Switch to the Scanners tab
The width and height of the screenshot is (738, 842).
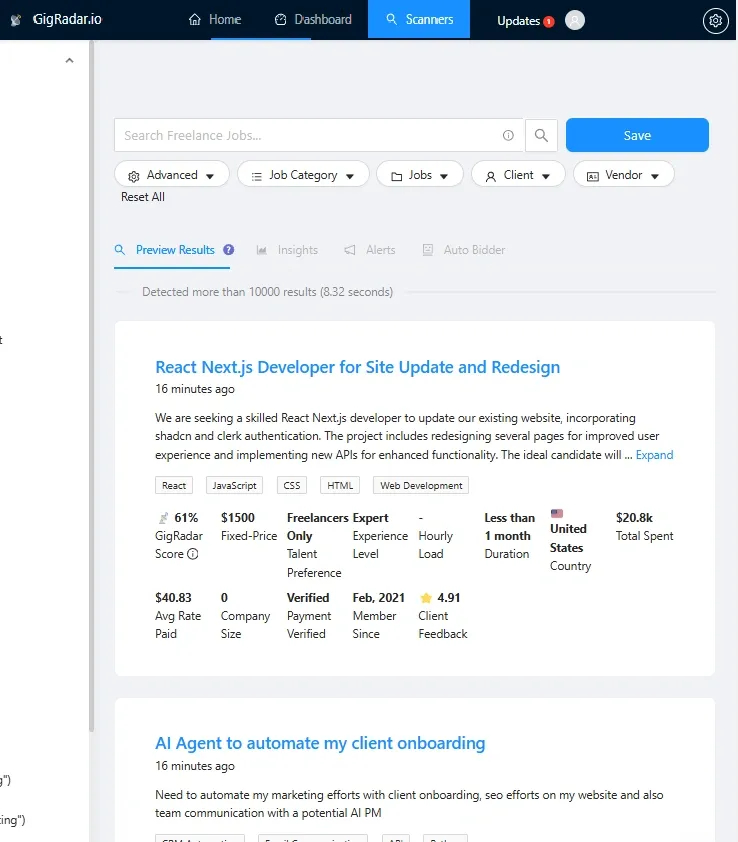(419, 19)
